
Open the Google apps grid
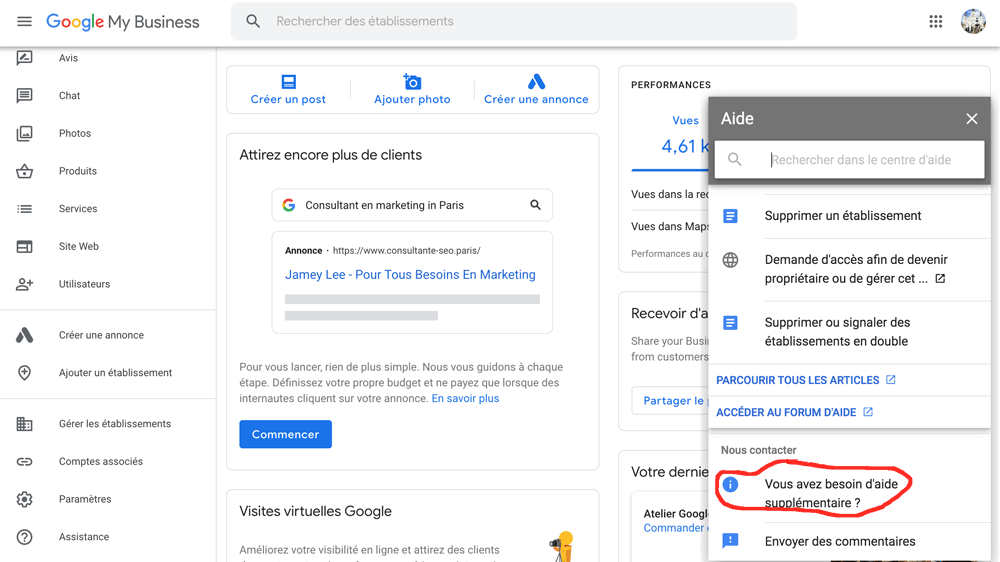(936, 22)
